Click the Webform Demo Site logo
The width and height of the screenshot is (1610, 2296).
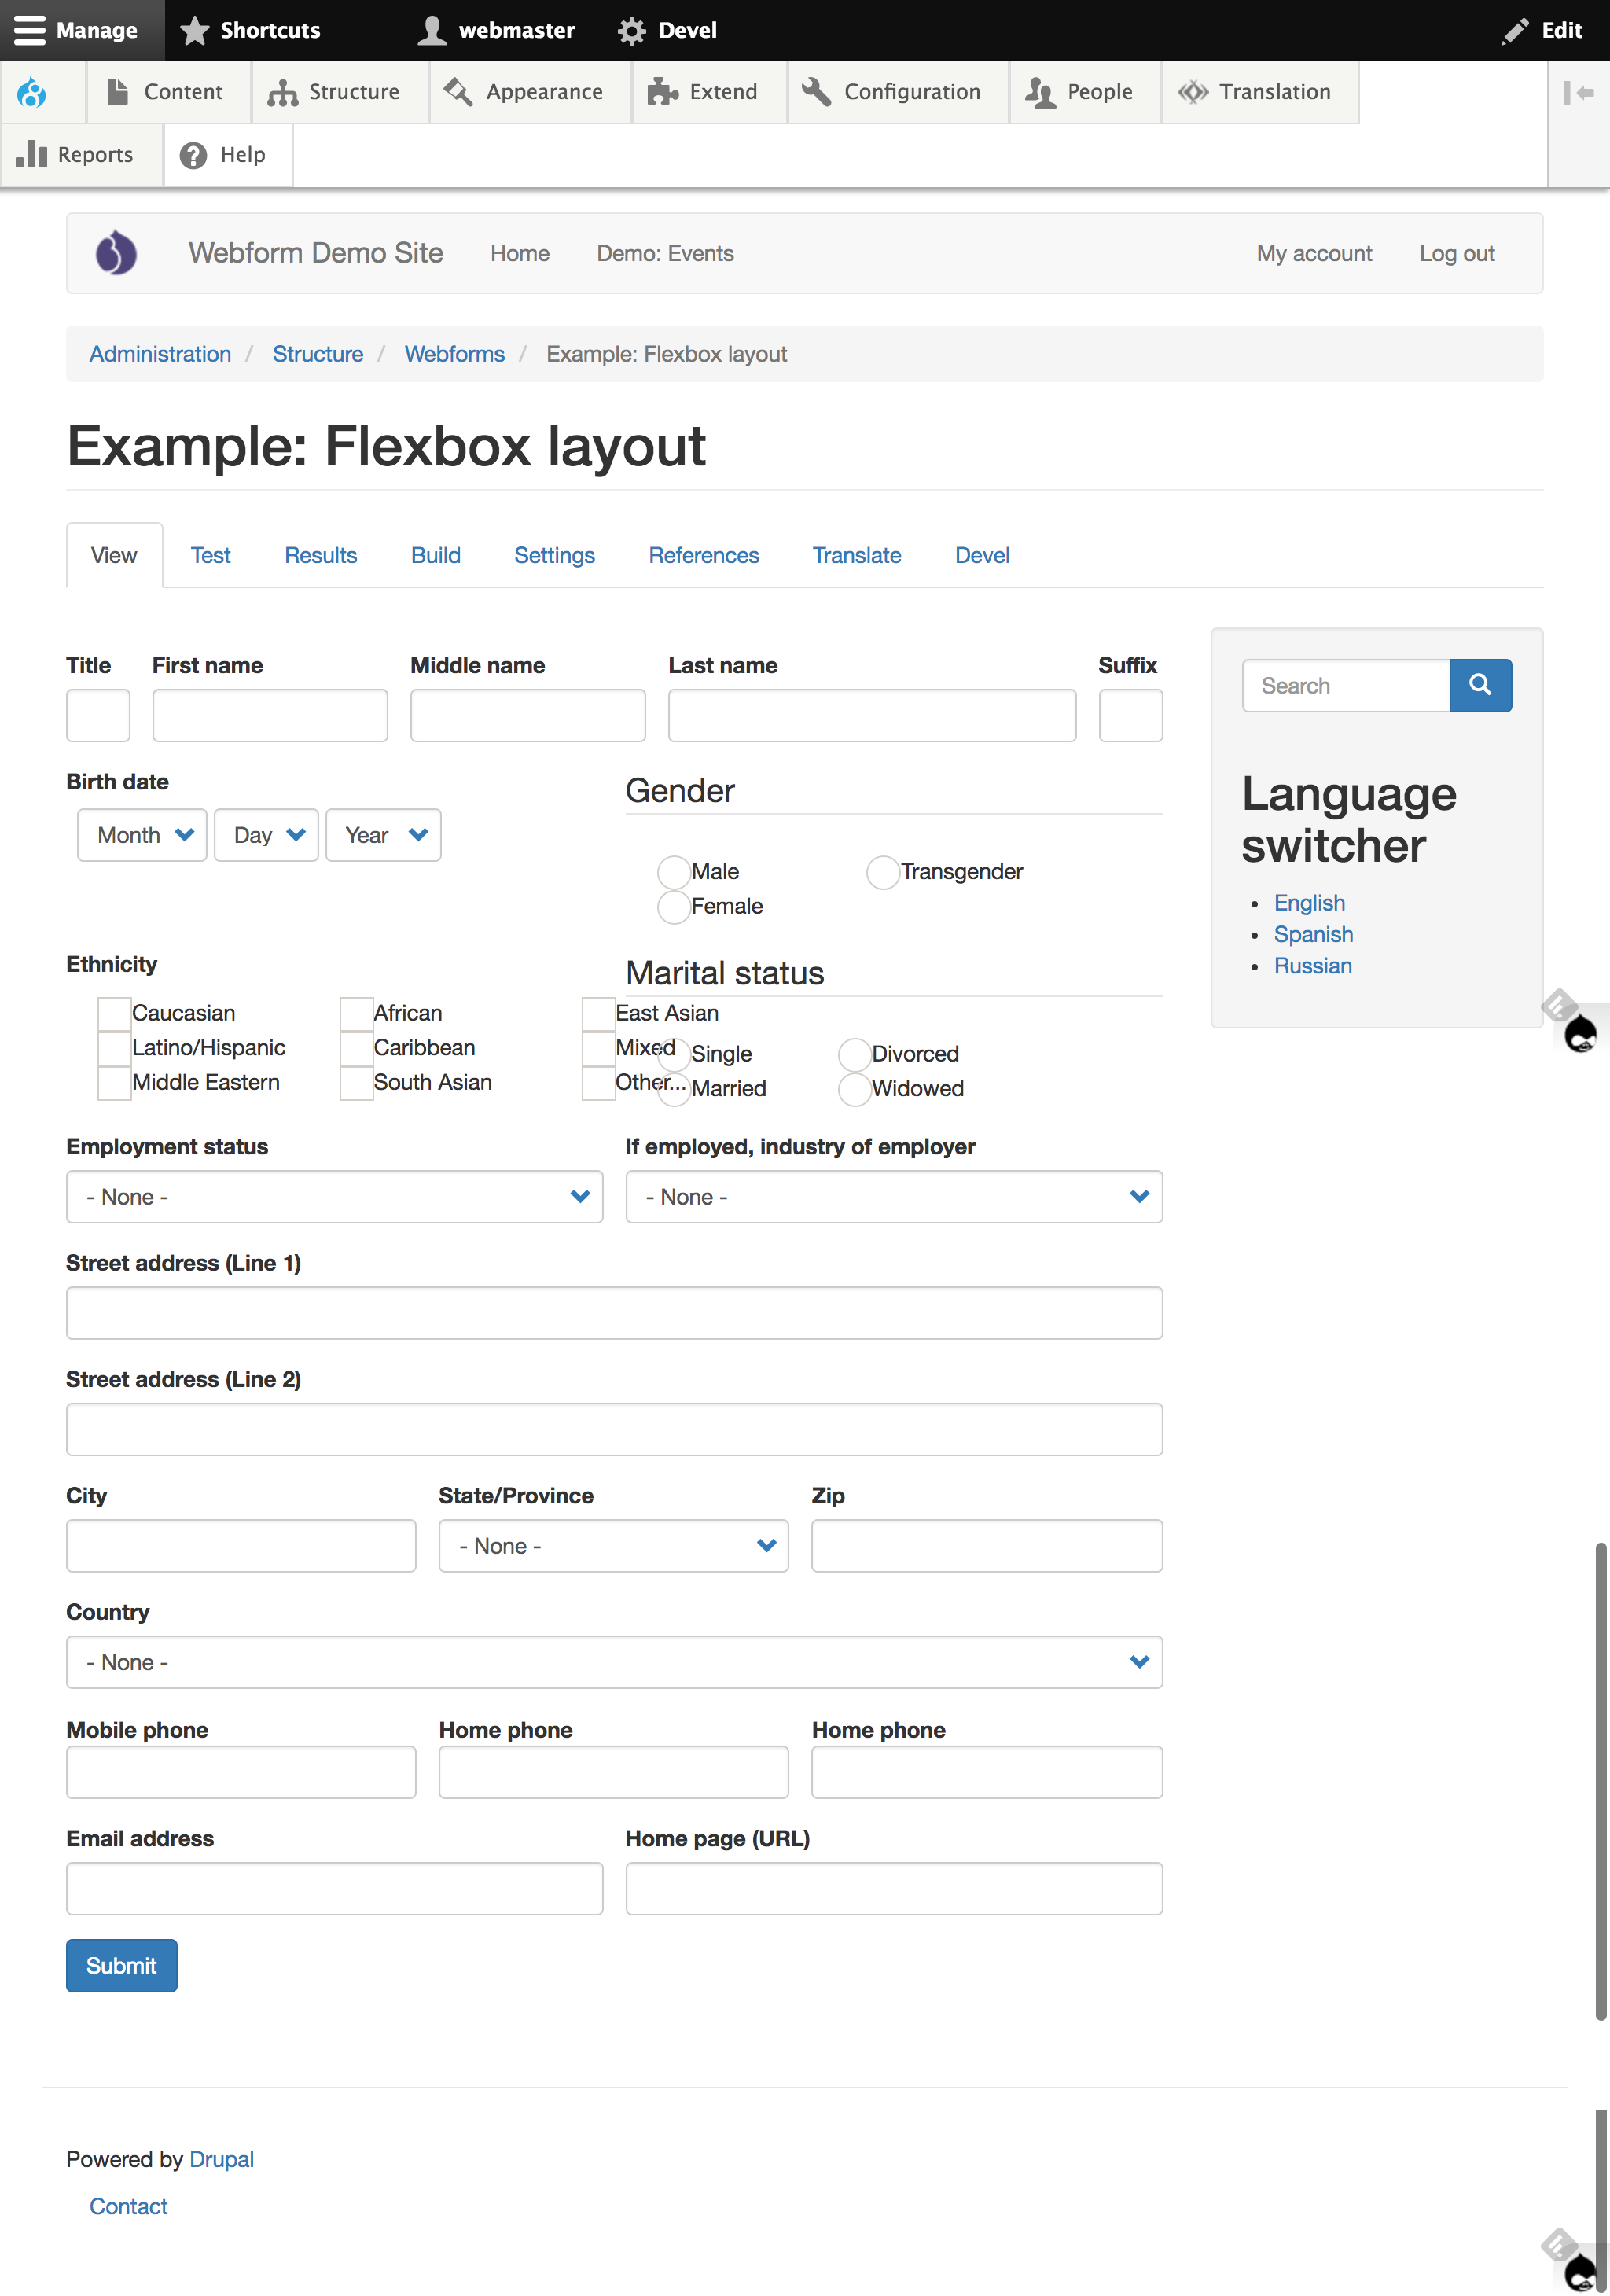pyautogui.click(x=116, y=253)
